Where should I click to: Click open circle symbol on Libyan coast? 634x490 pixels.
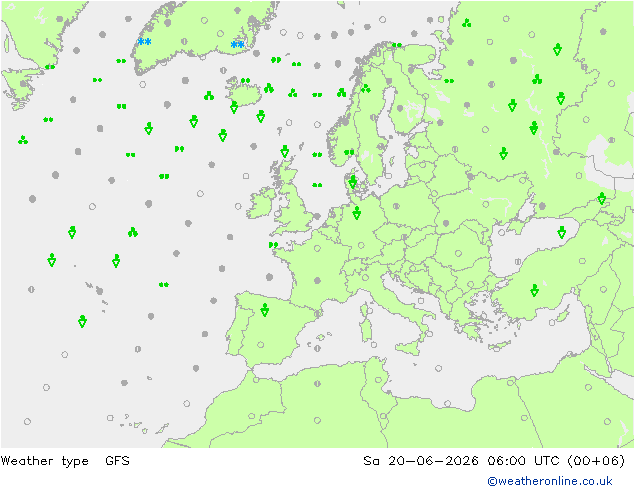point(447,403)
